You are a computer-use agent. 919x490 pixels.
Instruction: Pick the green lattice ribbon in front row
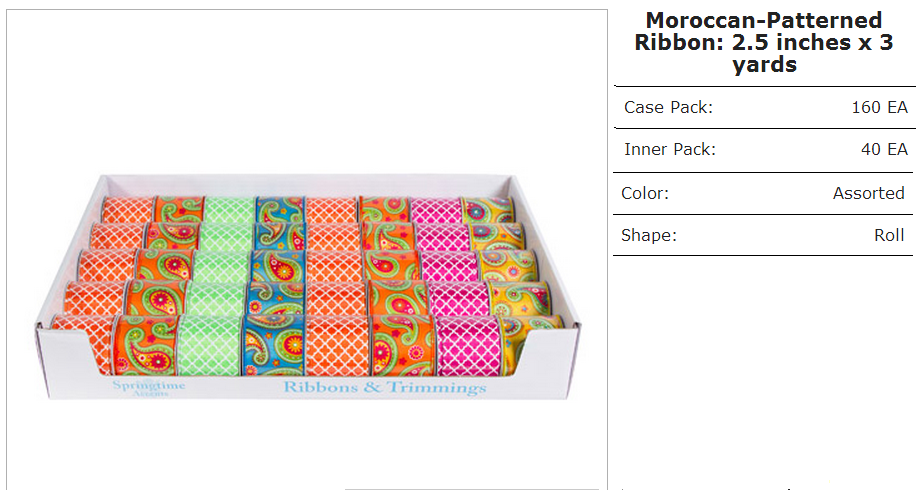tap(208, 345)
